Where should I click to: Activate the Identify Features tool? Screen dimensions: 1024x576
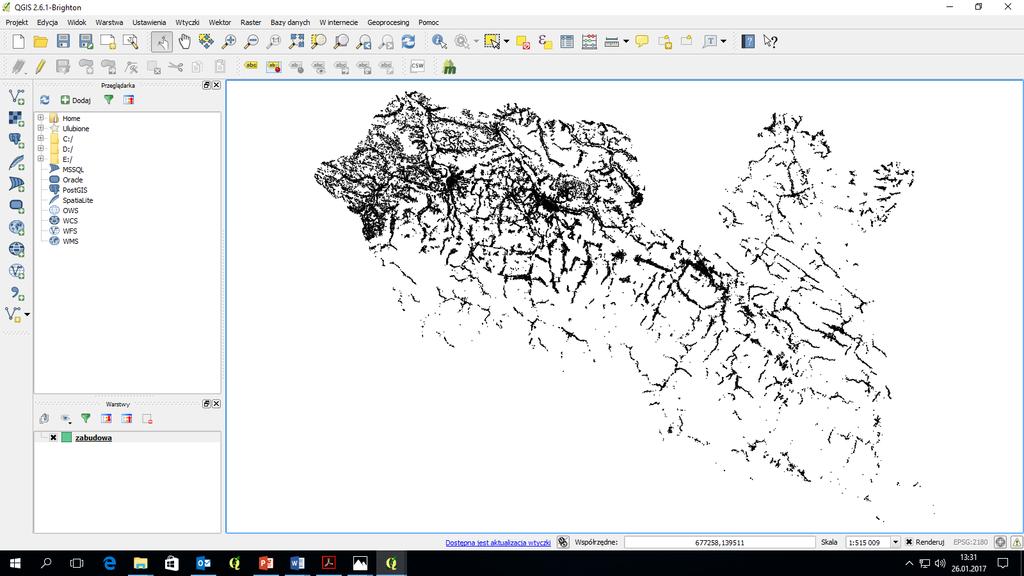coord(440,42)
